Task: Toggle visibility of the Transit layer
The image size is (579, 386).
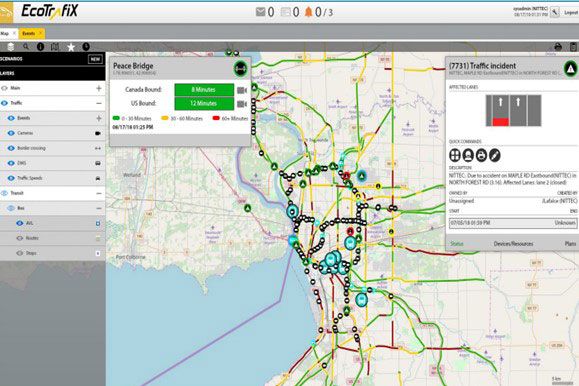Action: [4, 193]
